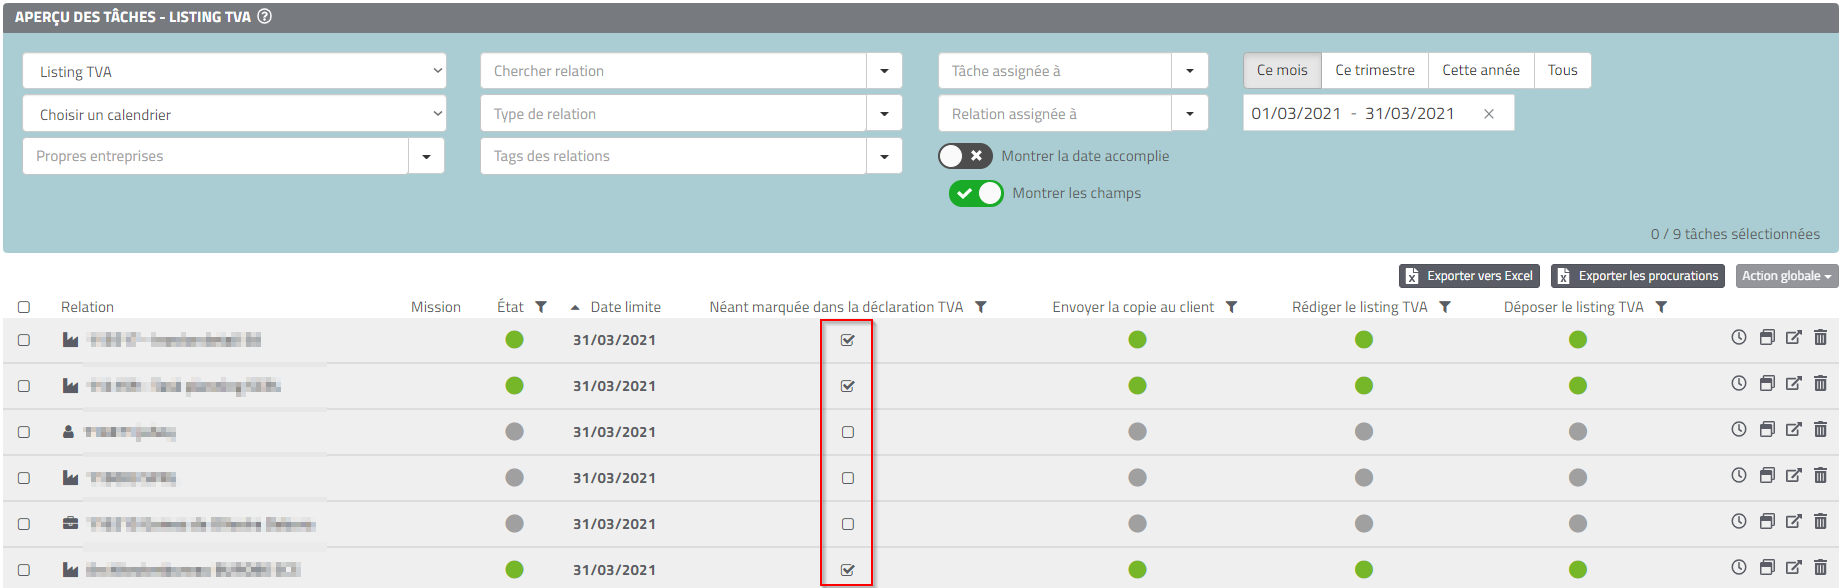The image size is (1842, 588).
Task: Clear the date range with the X
Action: (x=1489, y=114)
